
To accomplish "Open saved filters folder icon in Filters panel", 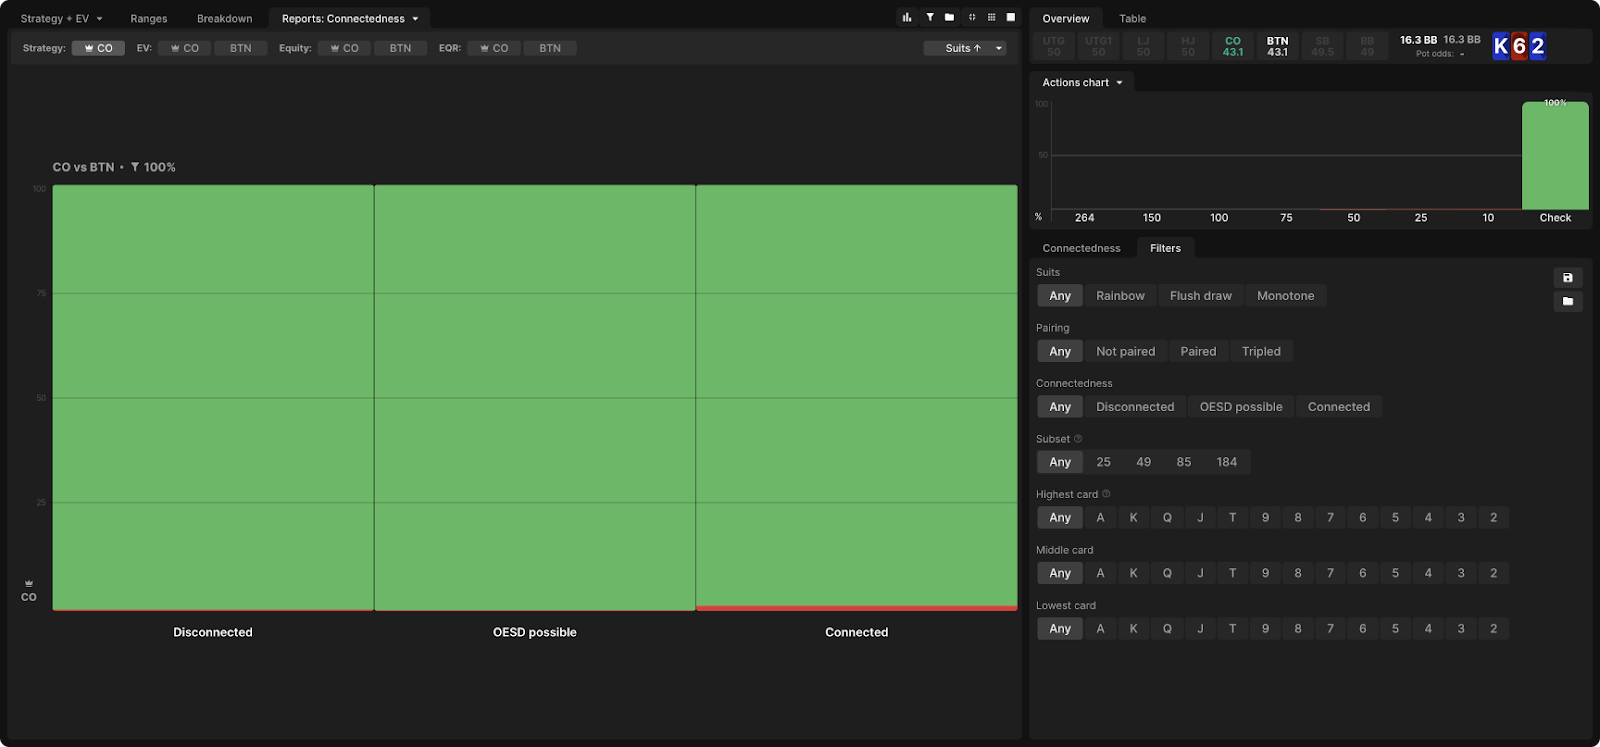I will click(x=1567, y=301).
